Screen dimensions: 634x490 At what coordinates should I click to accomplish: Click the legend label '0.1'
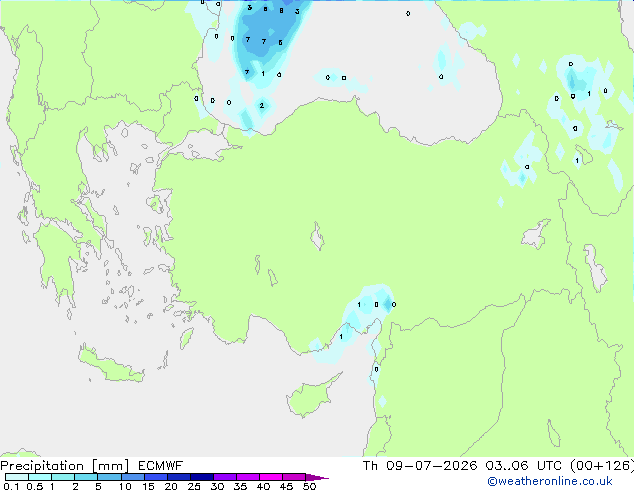tap(11, 486)
